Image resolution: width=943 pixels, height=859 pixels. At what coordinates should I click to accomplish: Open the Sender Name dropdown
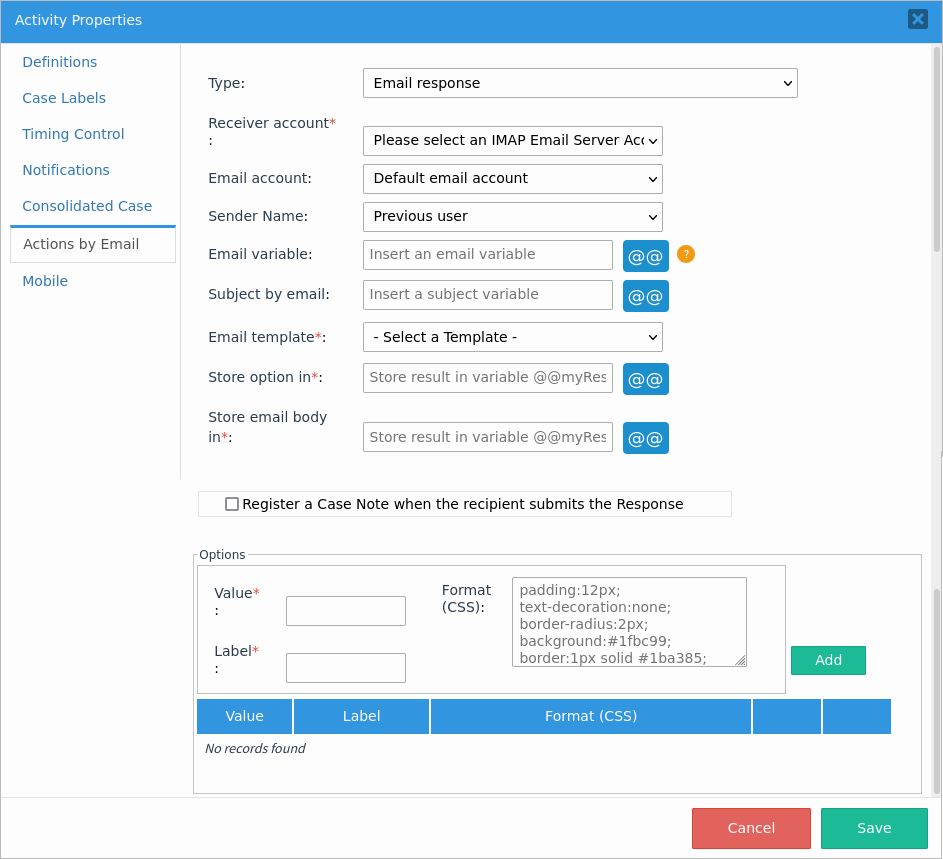pyautogui.click(x=512, y=217)
